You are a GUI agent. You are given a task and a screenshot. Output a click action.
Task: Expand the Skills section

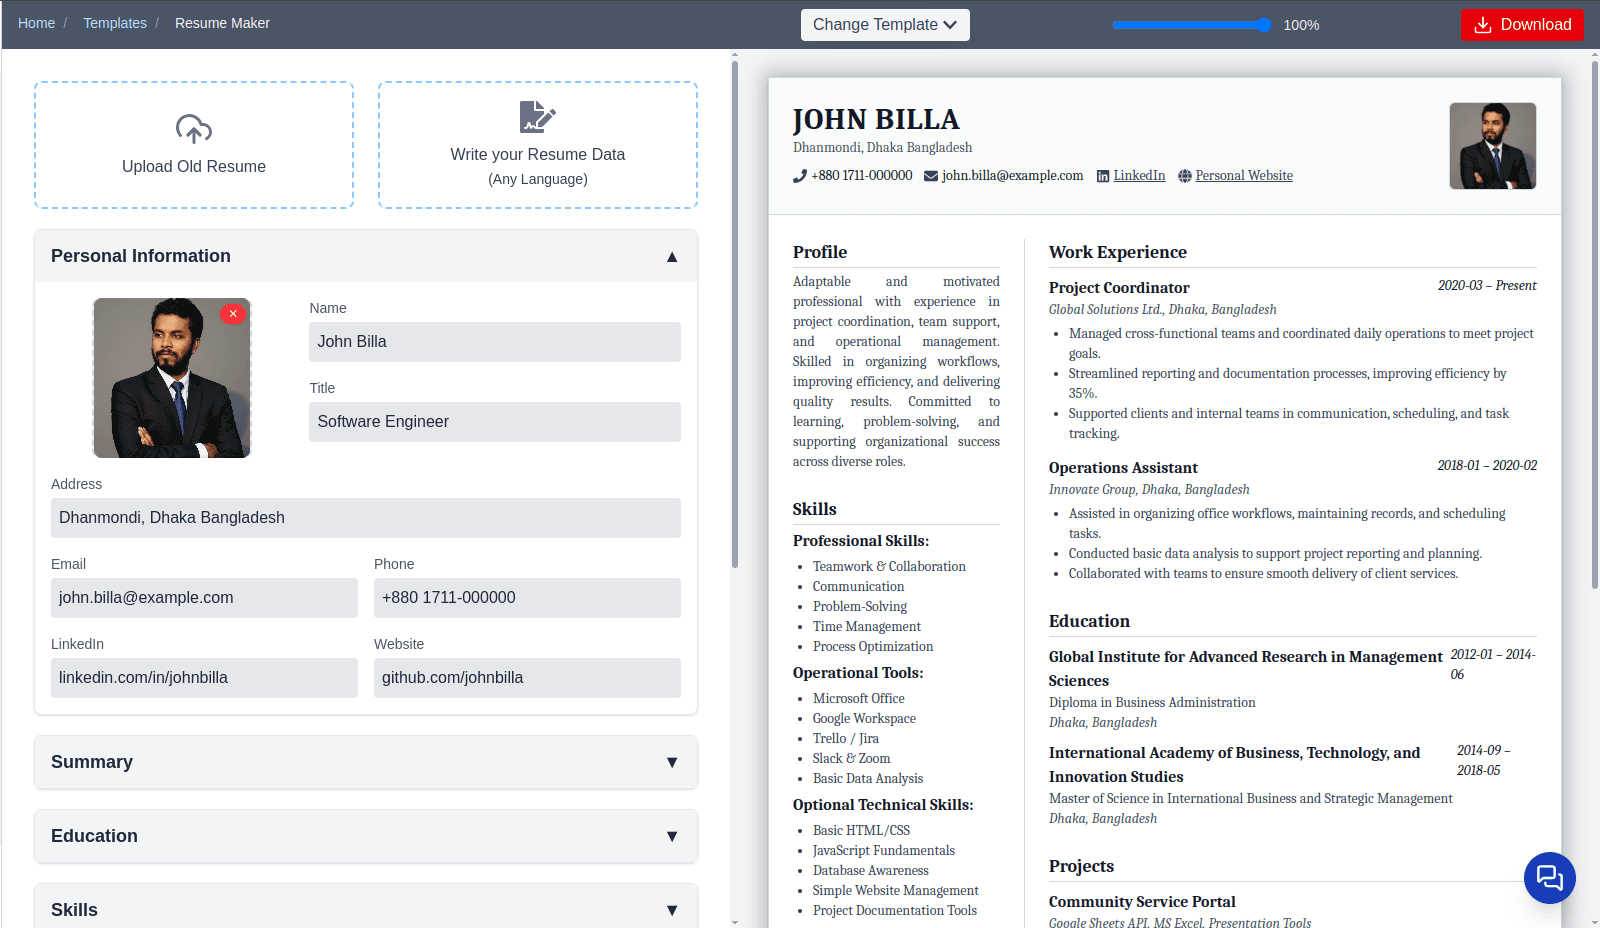coord(671,909)
